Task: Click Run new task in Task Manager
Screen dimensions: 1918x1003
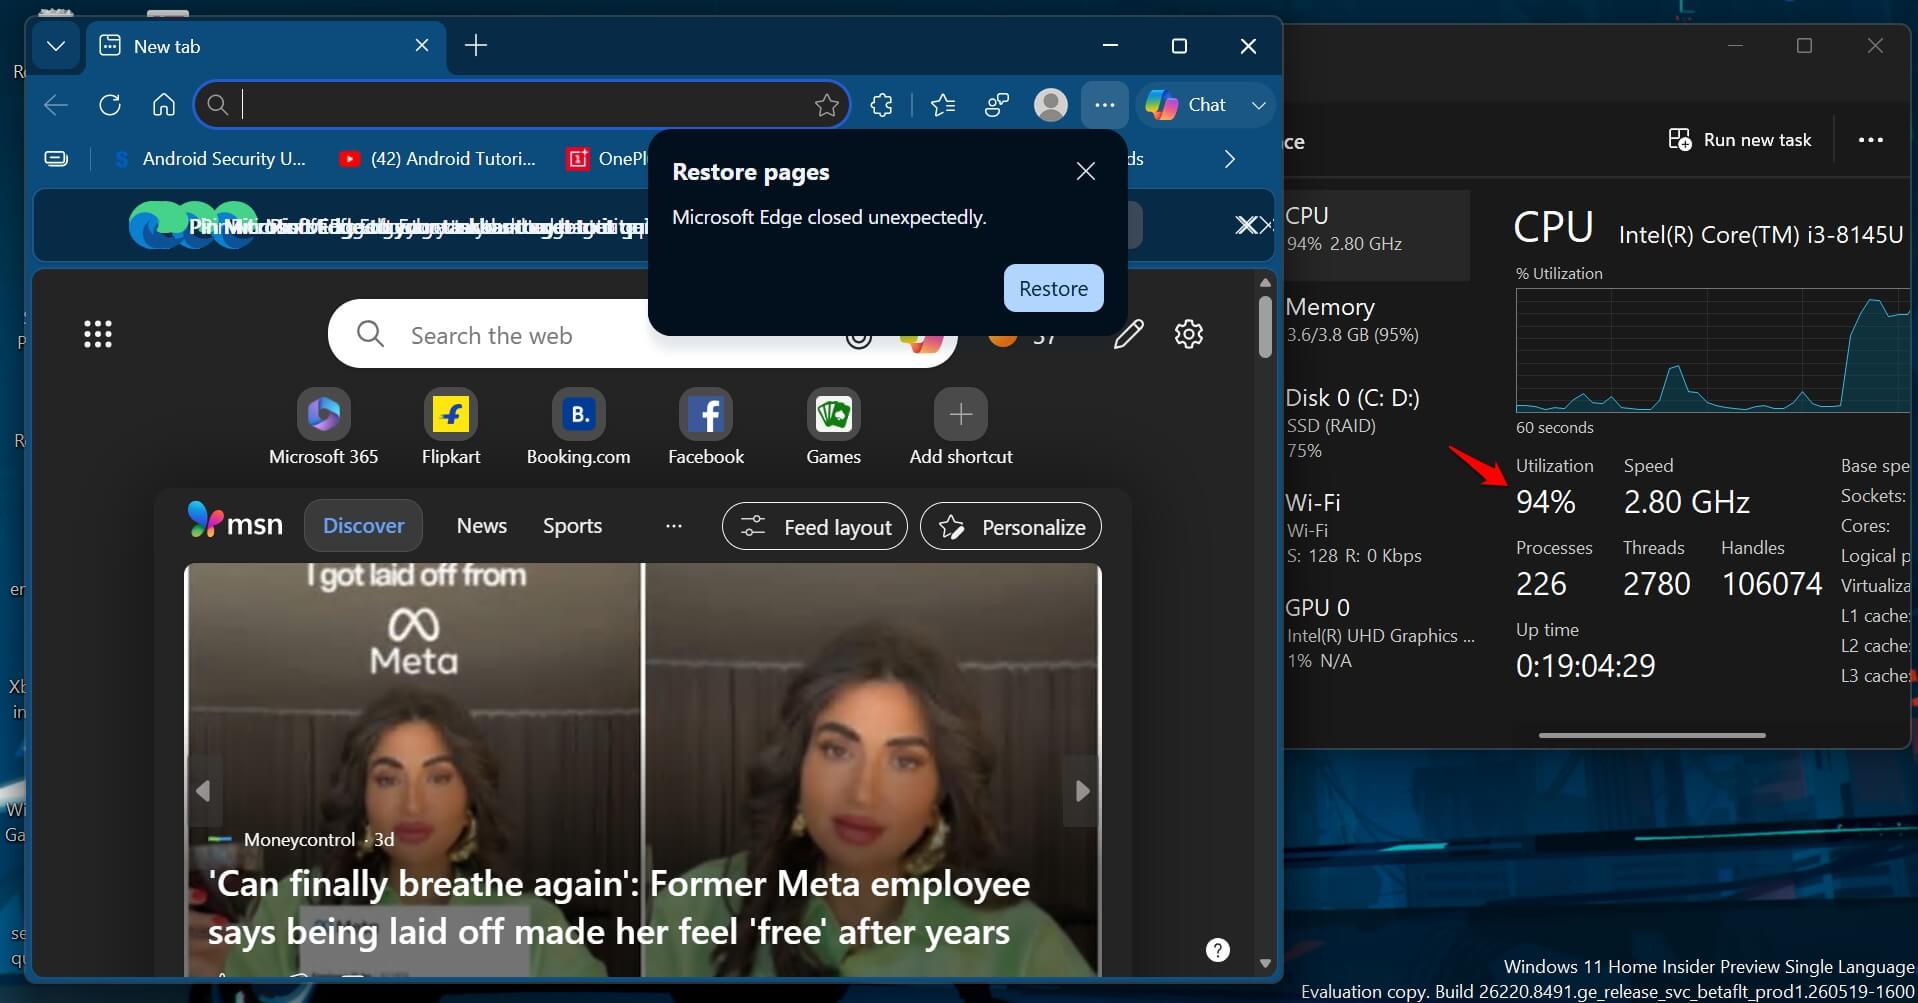Action: 1740,140
